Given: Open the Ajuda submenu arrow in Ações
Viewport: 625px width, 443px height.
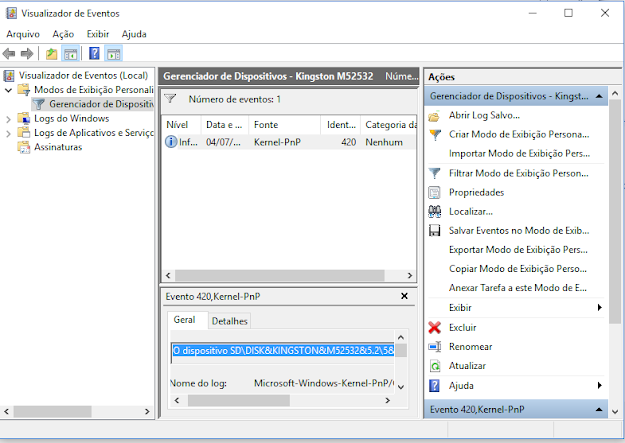Looking at the screenshot, I should [x=599, y=385].
